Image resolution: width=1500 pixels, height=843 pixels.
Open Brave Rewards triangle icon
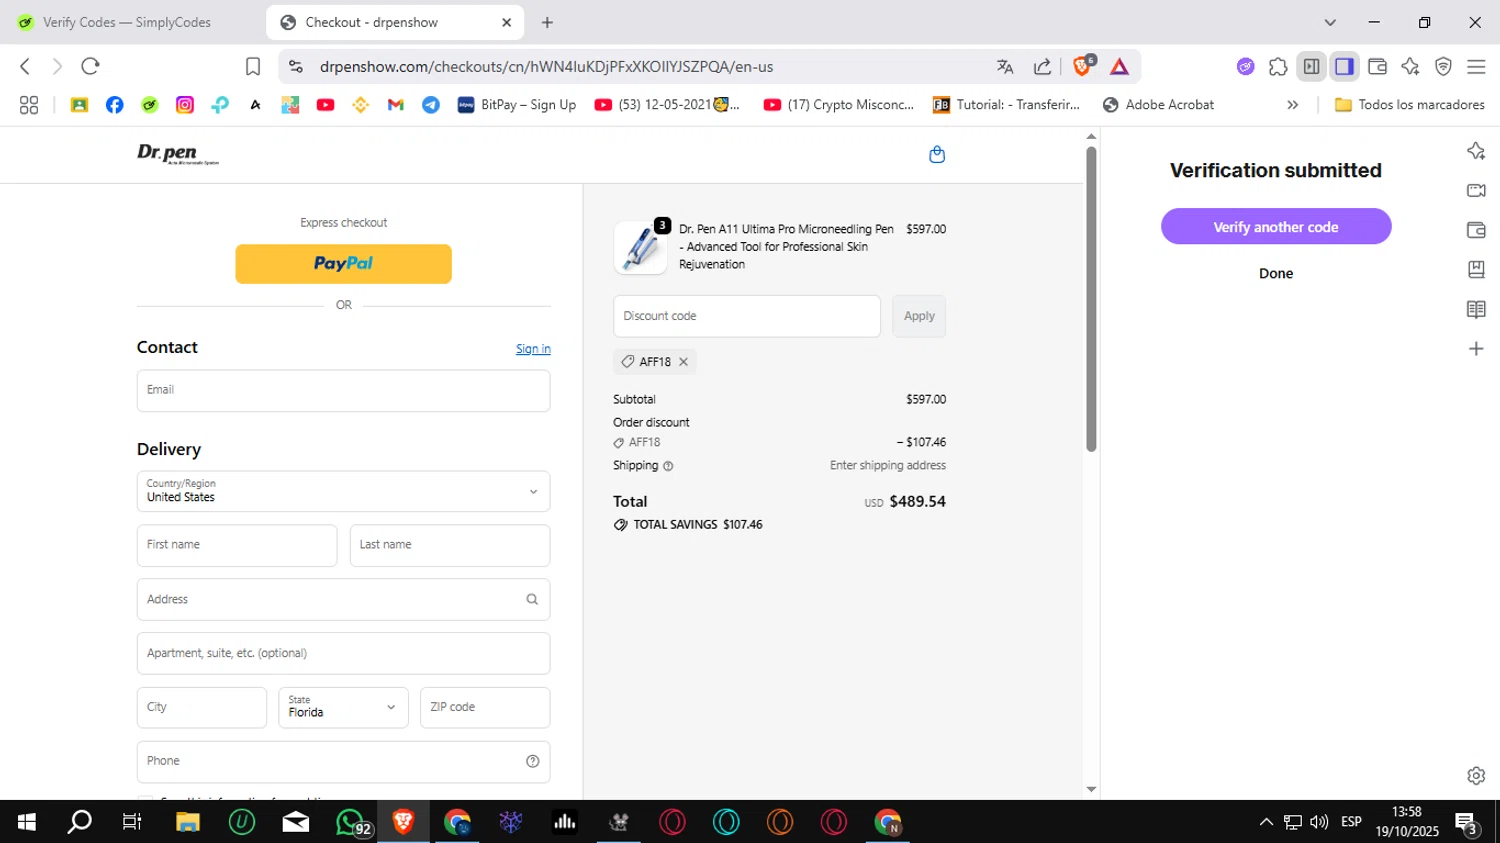pos(1119,67)
